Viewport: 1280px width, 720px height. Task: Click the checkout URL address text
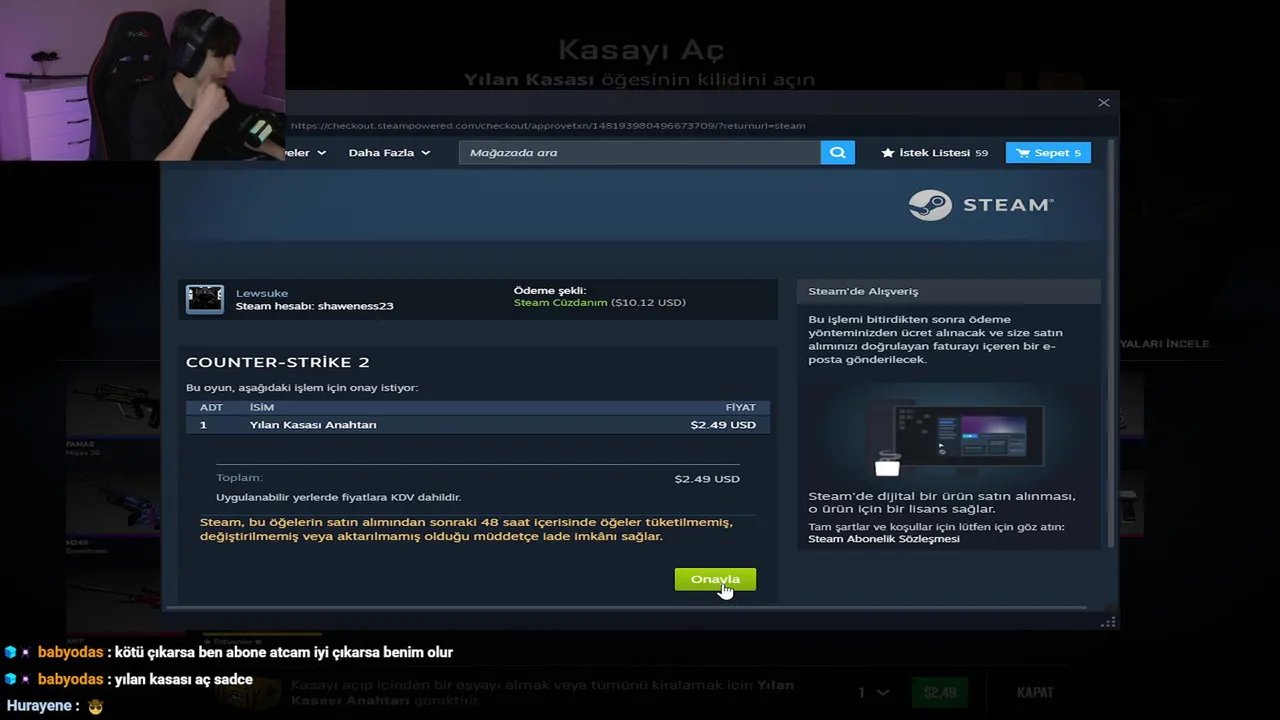pyautogui.click(x=548, y=126)
